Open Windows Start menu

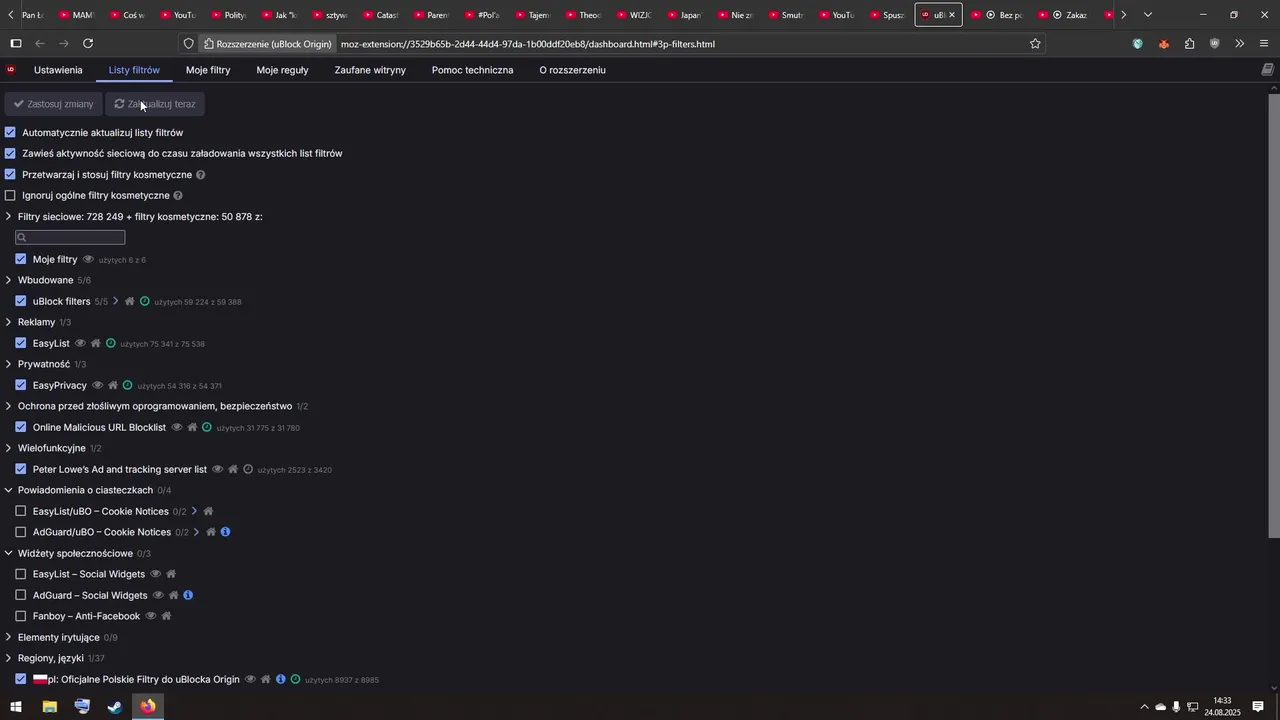(15, 707)
